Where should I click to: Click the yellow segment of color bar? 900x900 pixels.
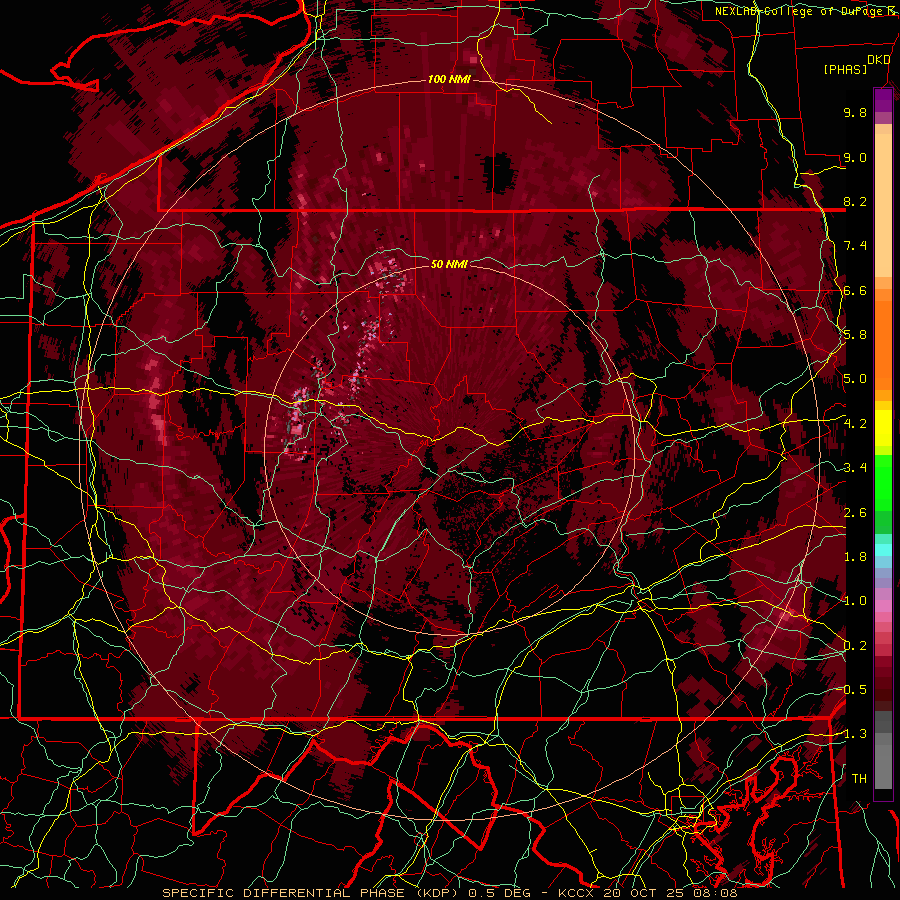click(883, 428)
